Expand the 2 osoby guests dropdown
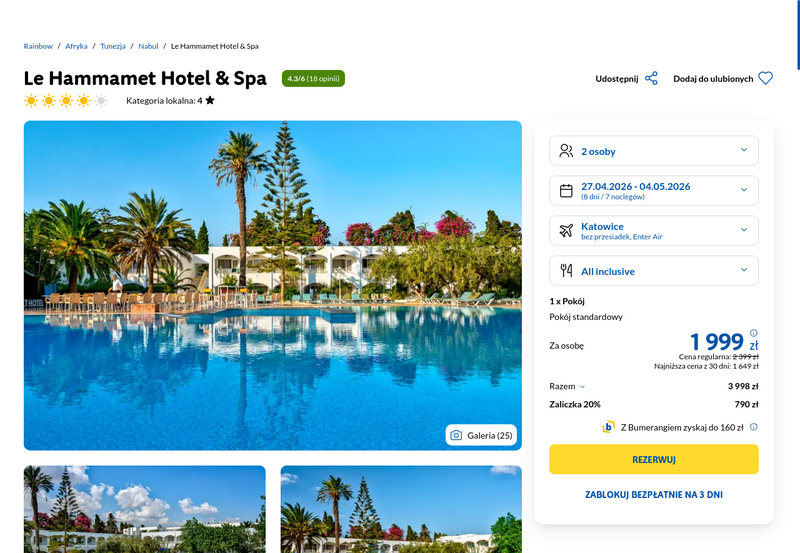Screen dimensions: 800x553 click(654, 151)
